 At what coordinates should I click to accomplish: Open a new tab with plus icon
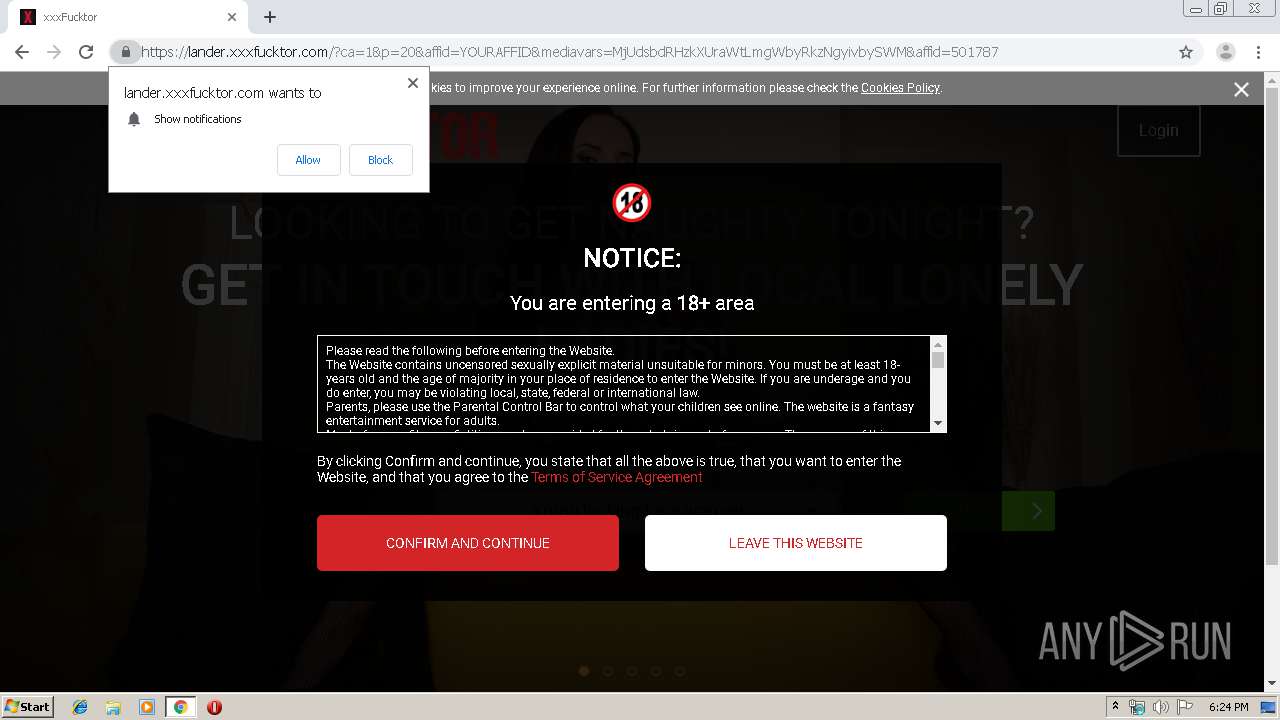click(x=270, y=17)
